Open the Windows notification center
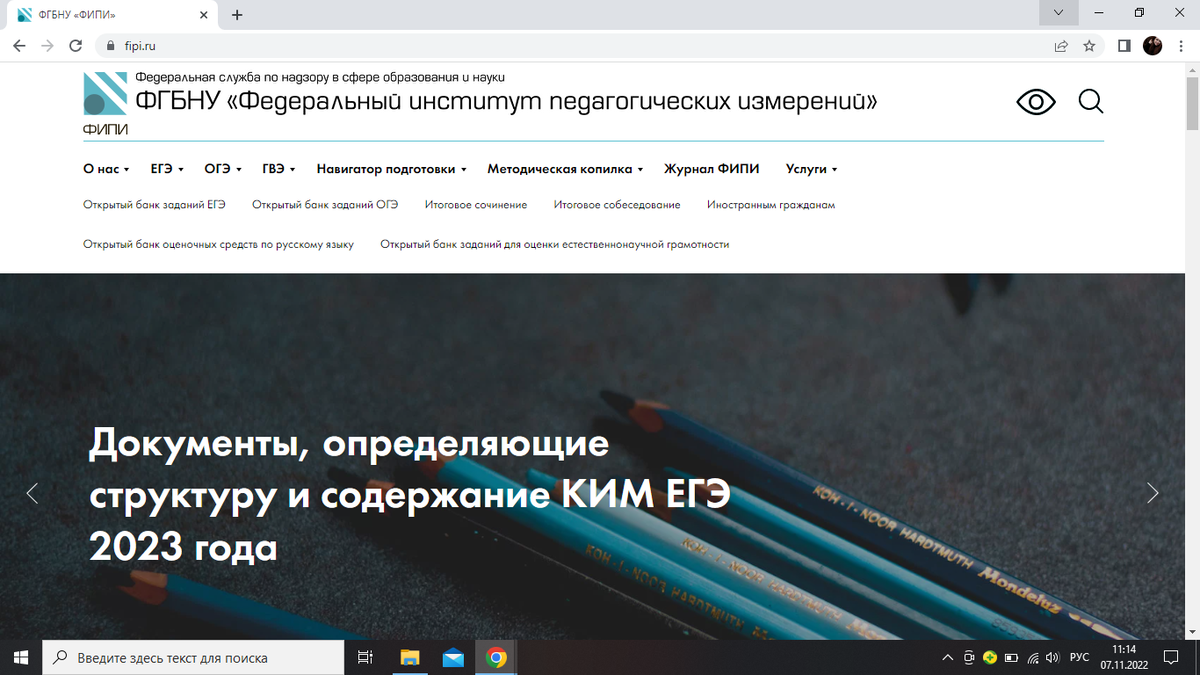This screenshot has height=675, width=1200. [1172, 657]
